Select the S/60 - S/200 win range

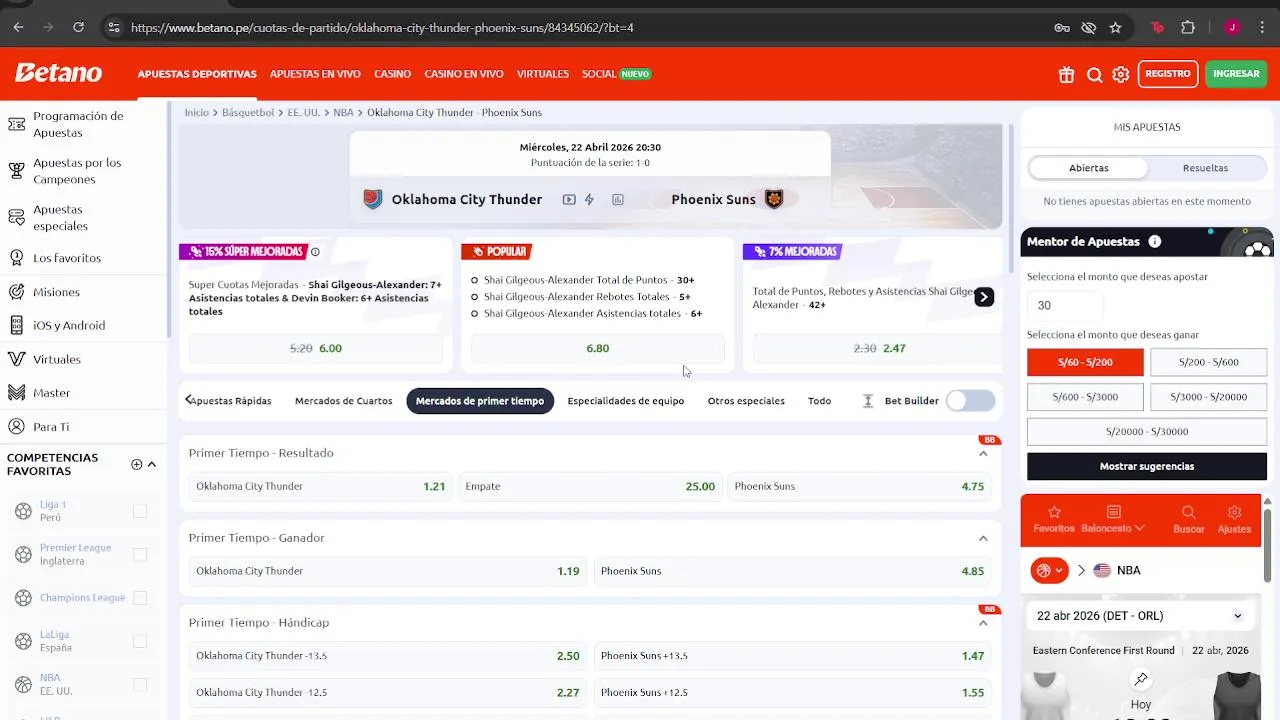pos(1085,362)
